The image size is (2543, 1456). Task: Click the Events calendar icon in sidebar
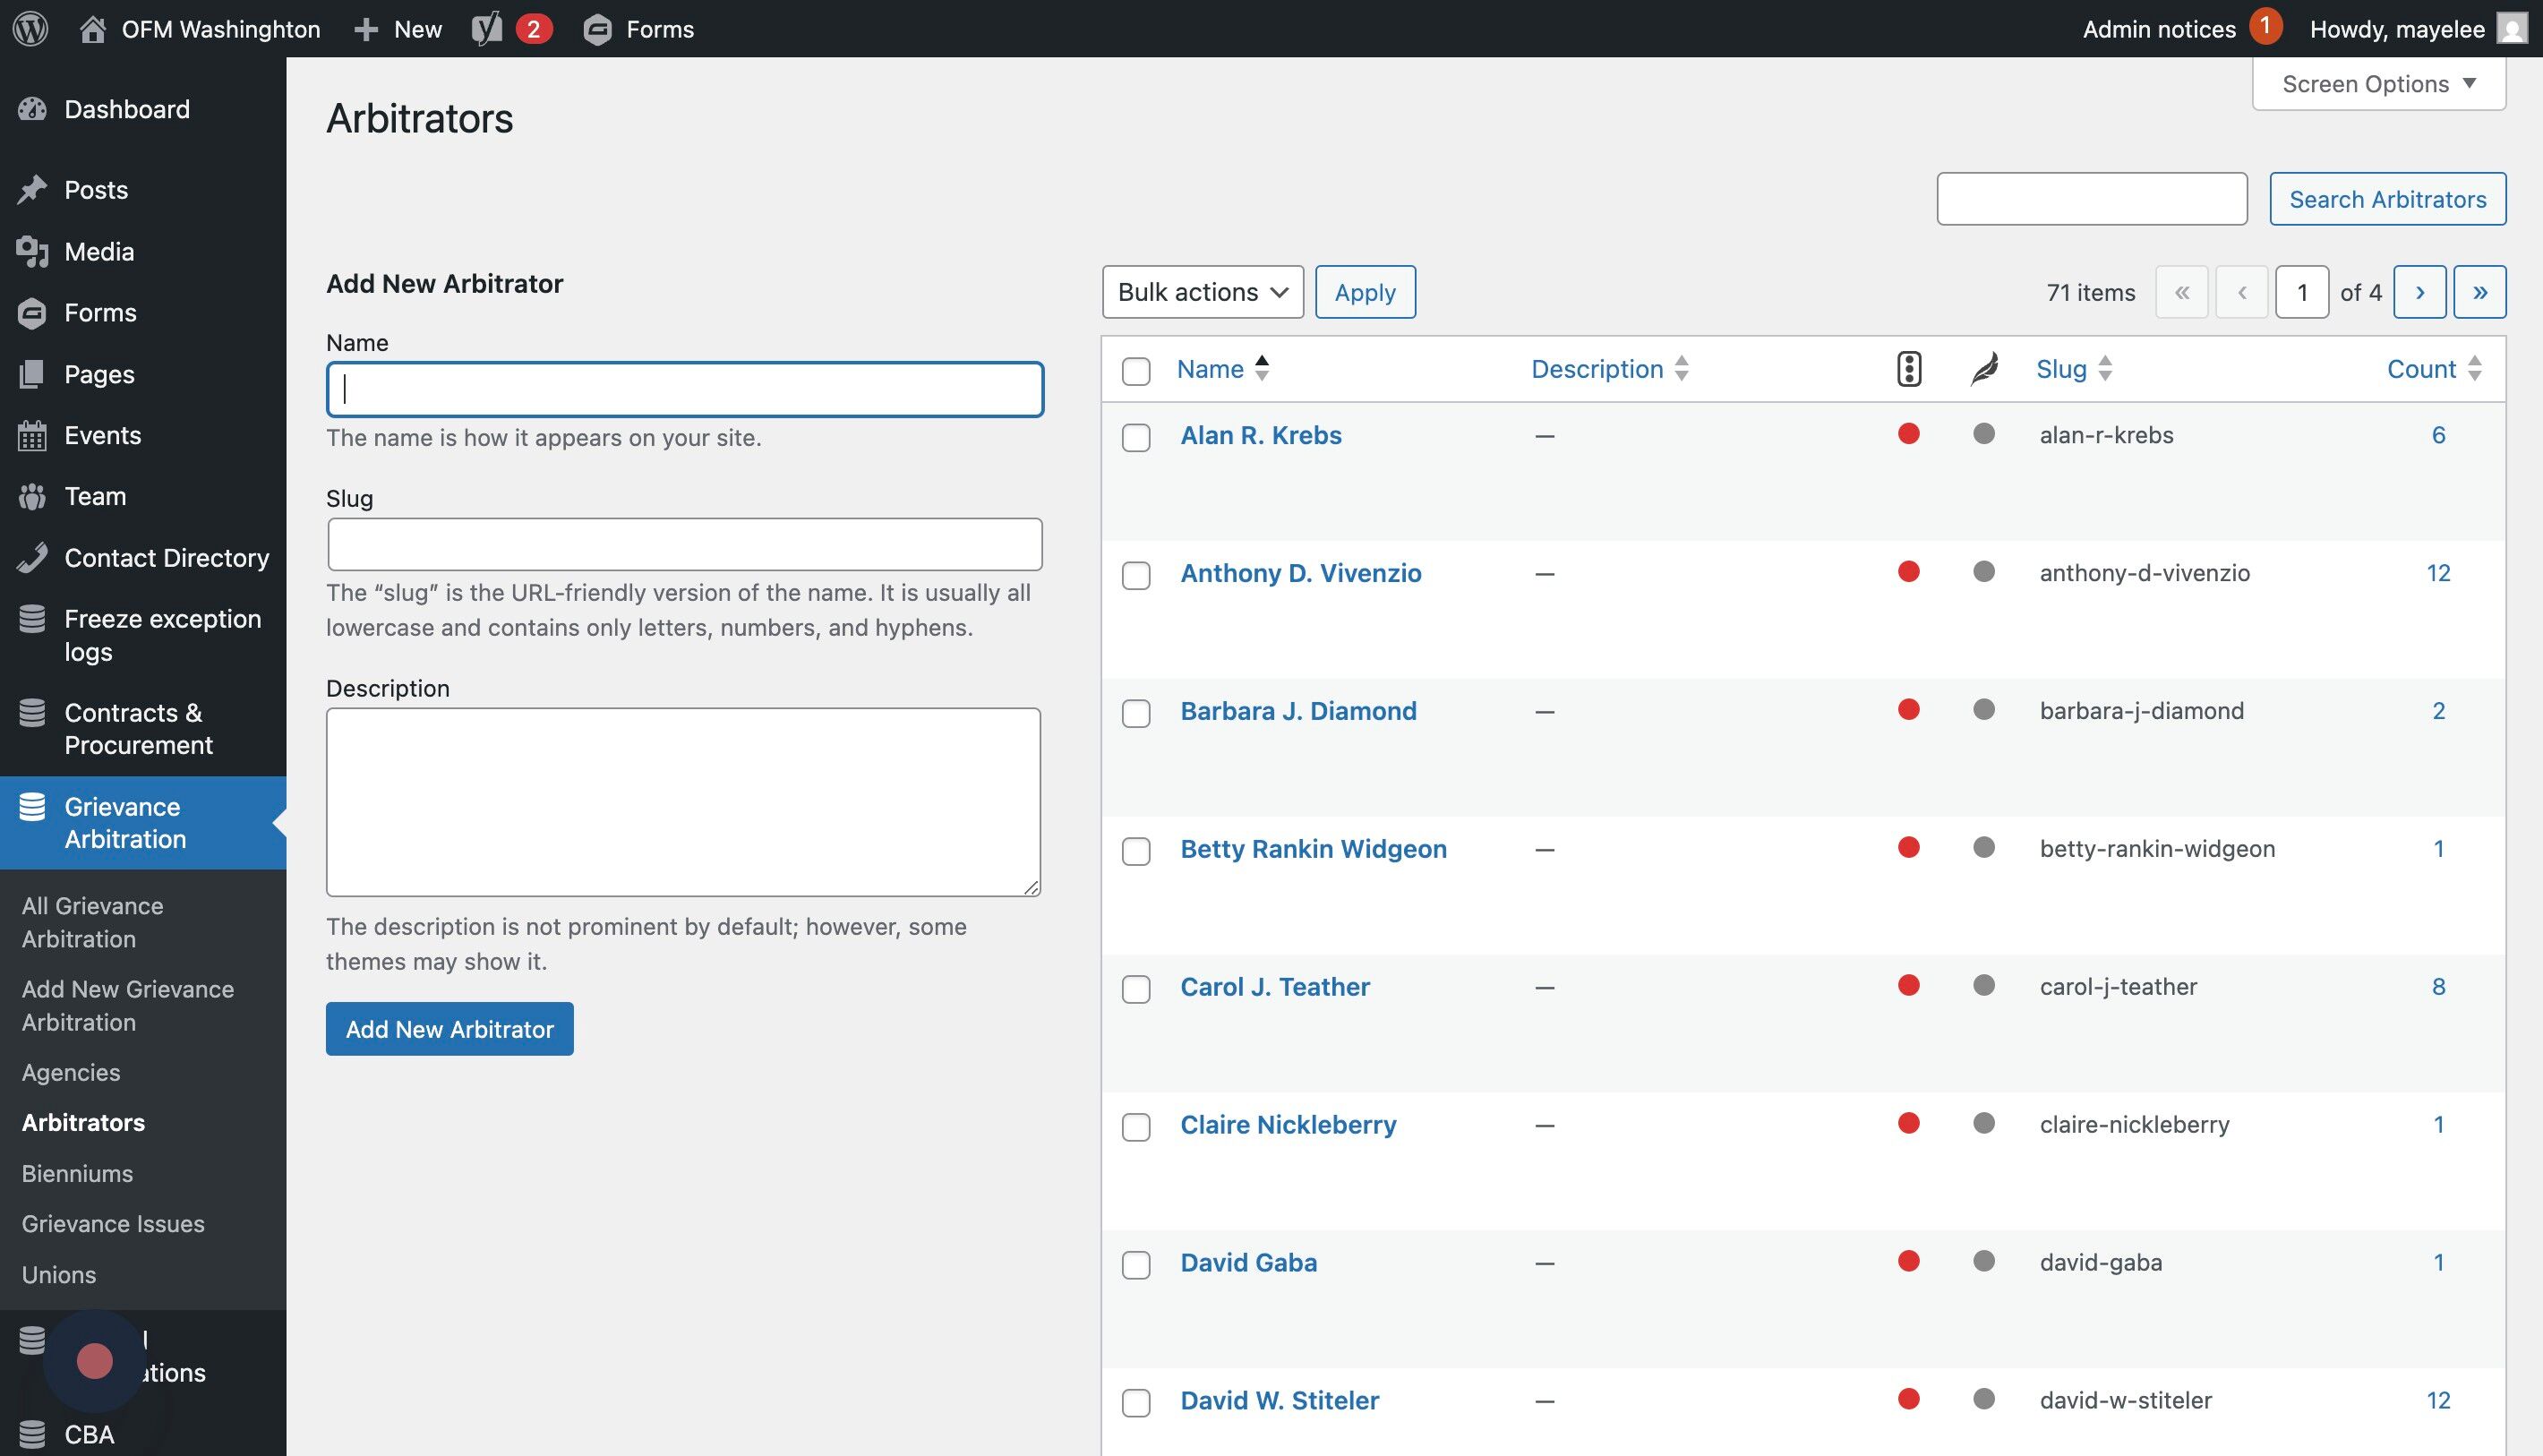pyautogui.click(x=32, y=435)
